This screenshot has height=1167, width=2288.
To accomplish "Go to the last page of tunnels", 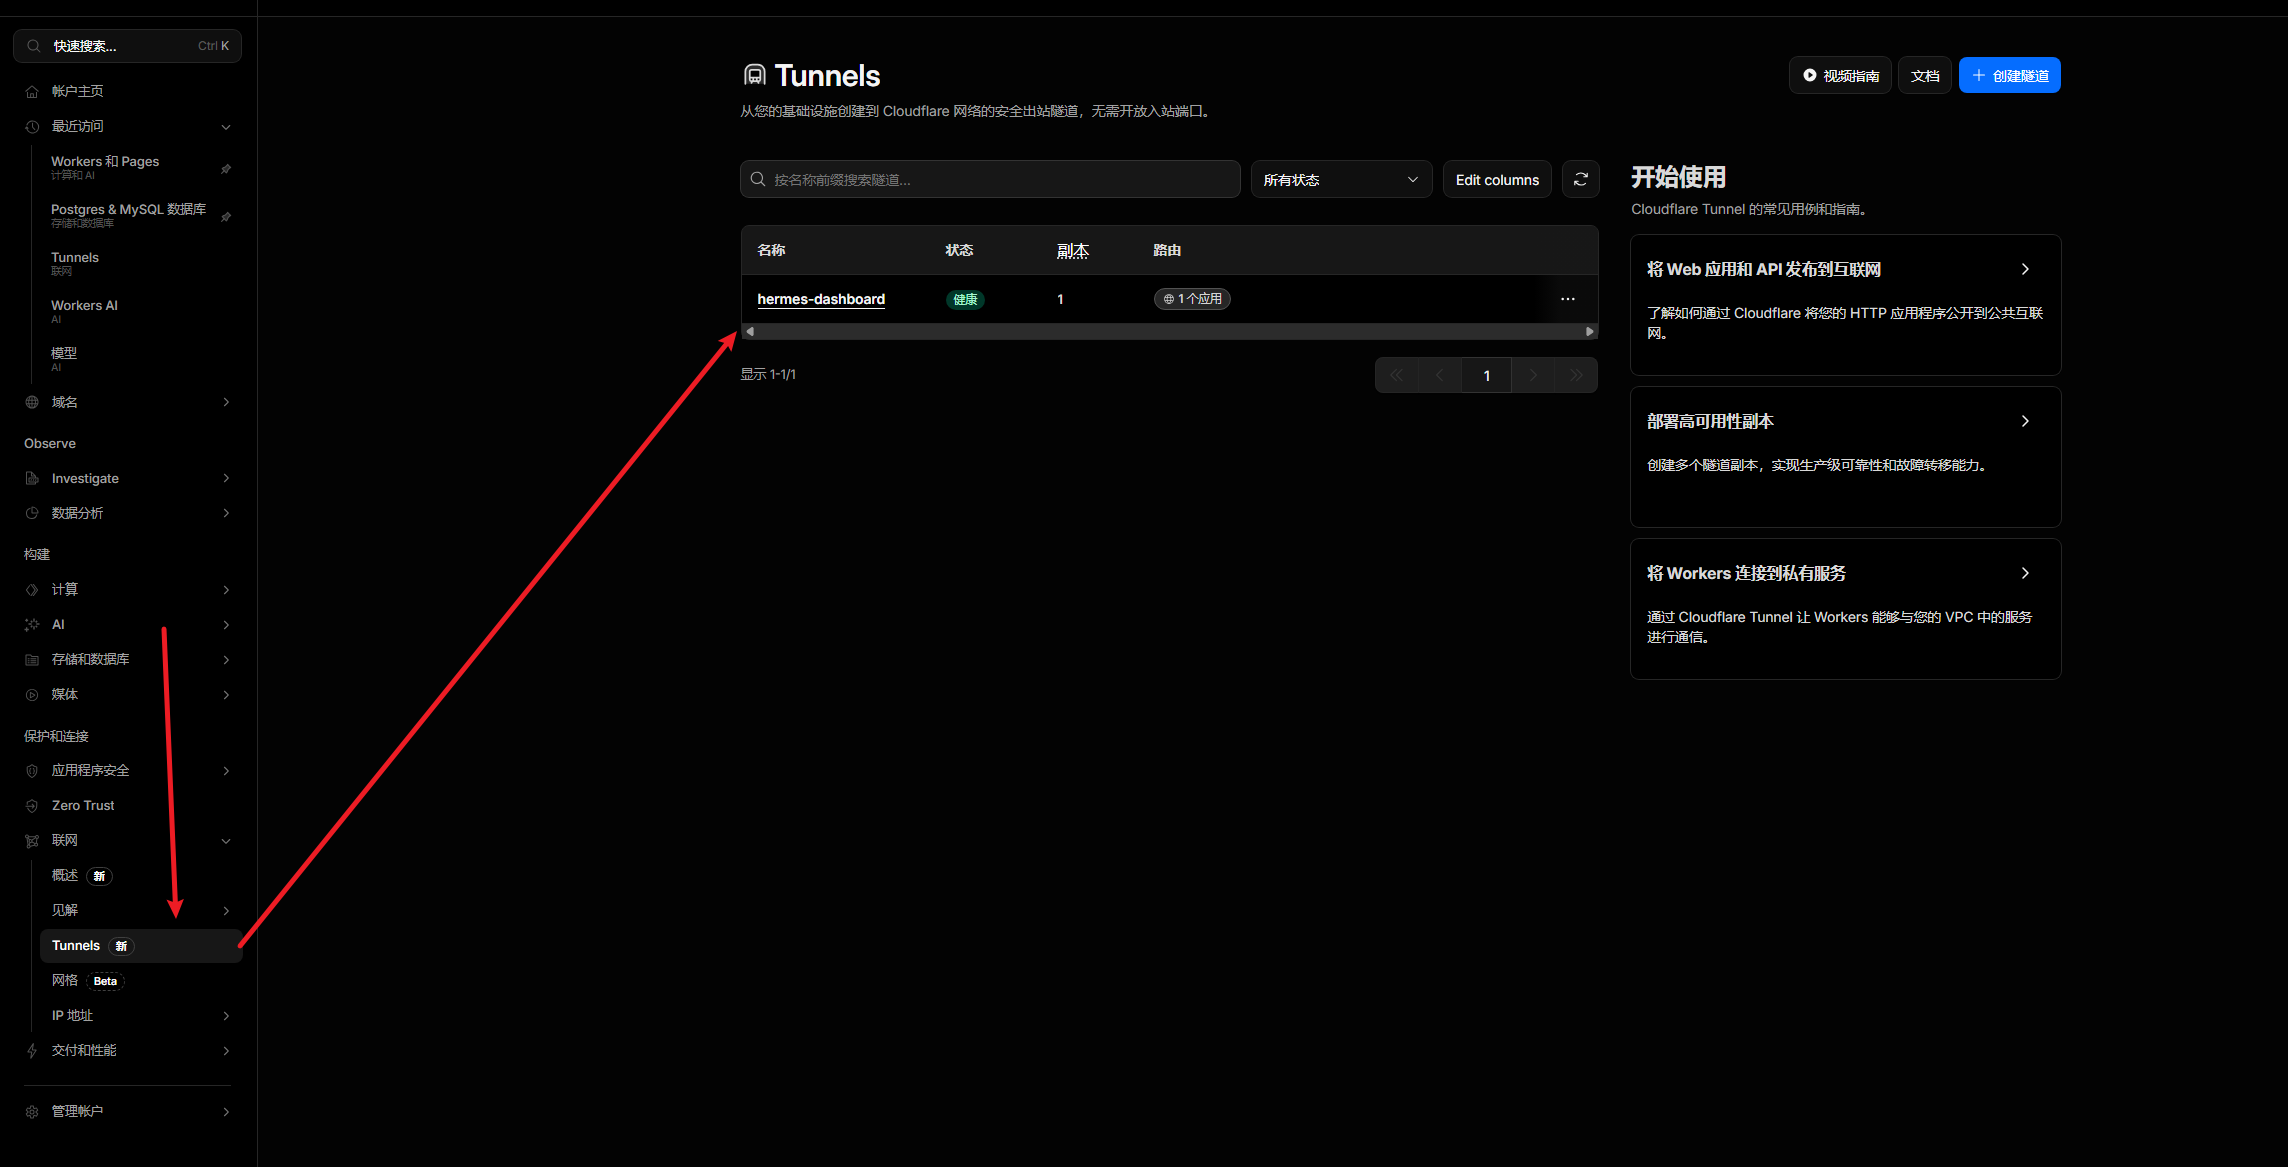I will coord(1576,375).
